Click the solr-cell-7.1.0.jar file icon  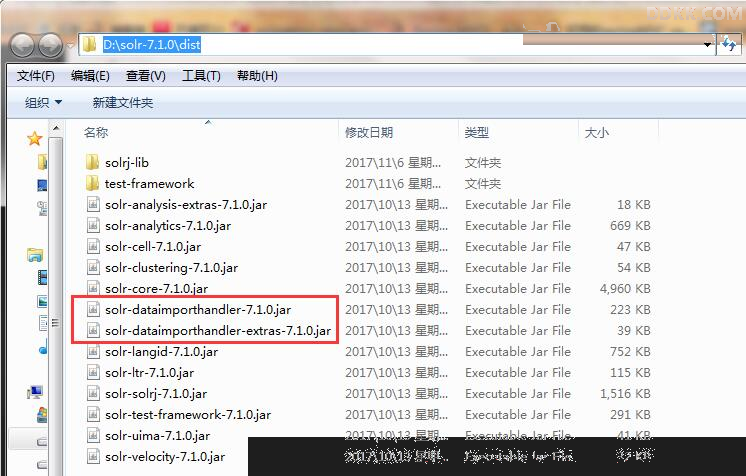(x=93, y=246)
